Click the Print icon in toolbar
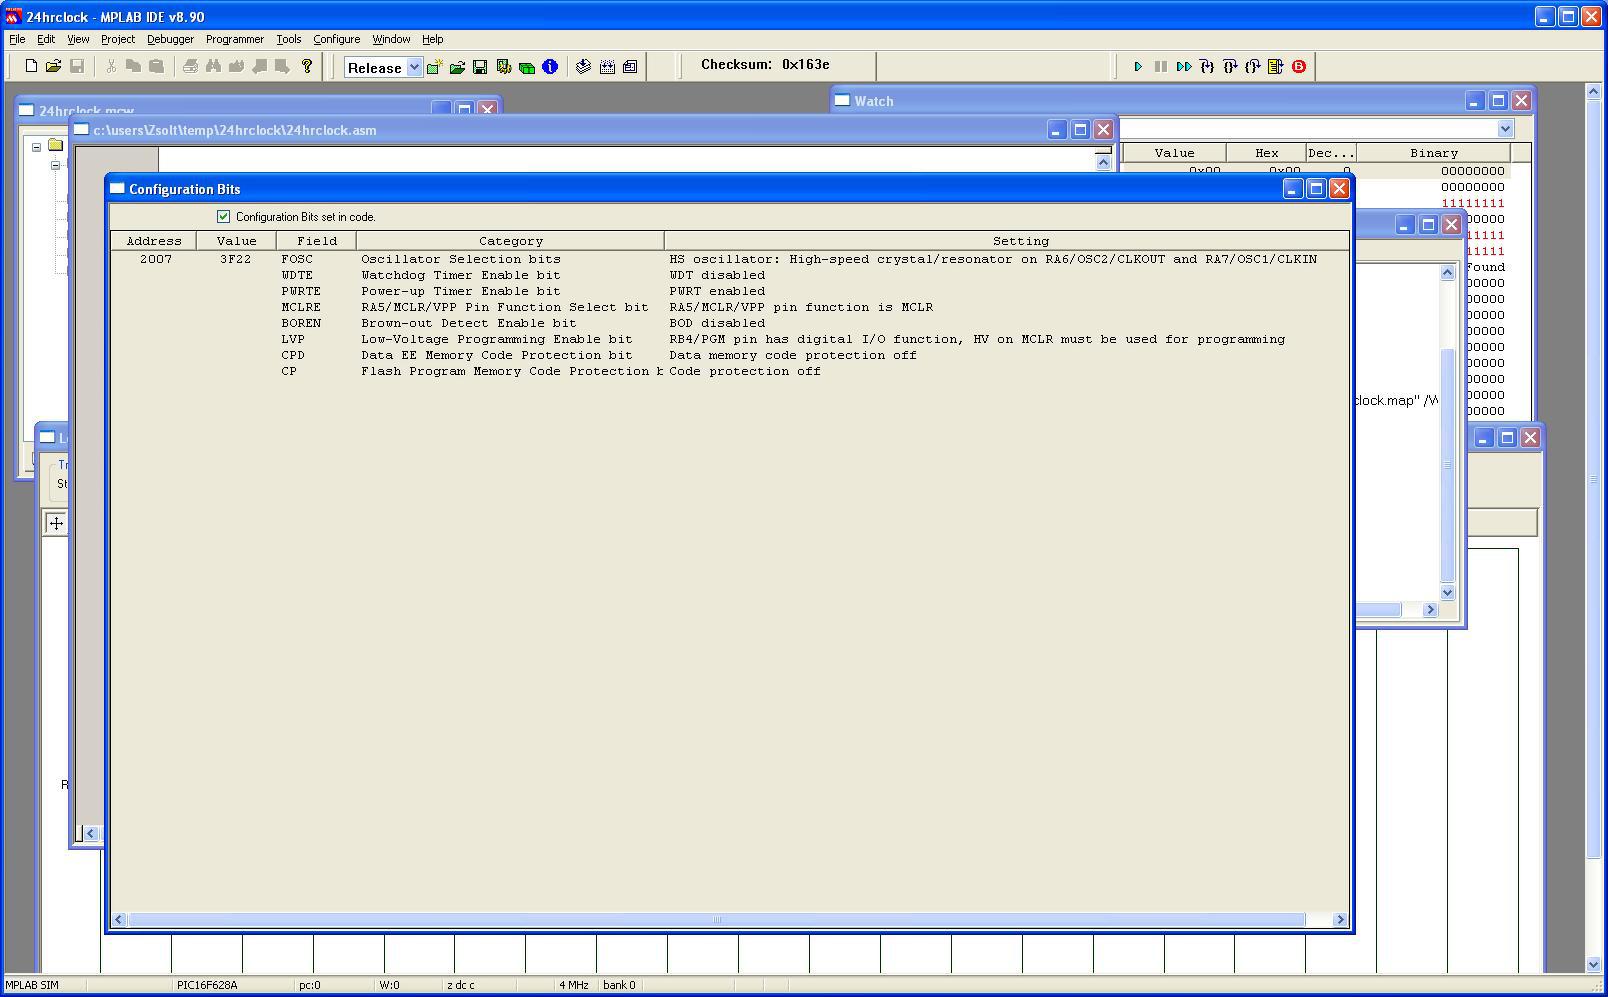Image resolution: width=1608 pixels, height=997 pixels. coord(190,67)
